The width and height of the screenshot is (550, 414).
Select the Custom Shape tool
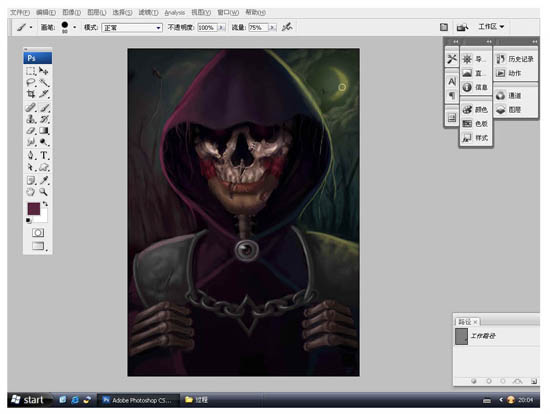pos(44,167)
